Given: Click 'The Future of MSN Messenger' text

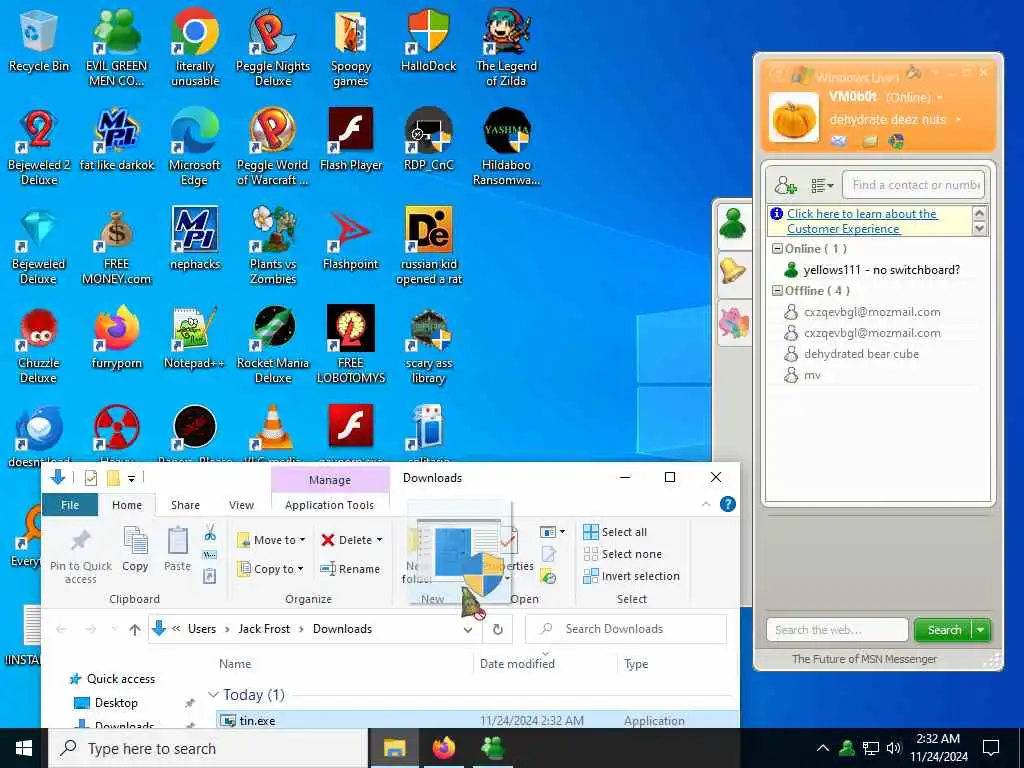Looking at the screenshot, I should [x=864, y=659].
